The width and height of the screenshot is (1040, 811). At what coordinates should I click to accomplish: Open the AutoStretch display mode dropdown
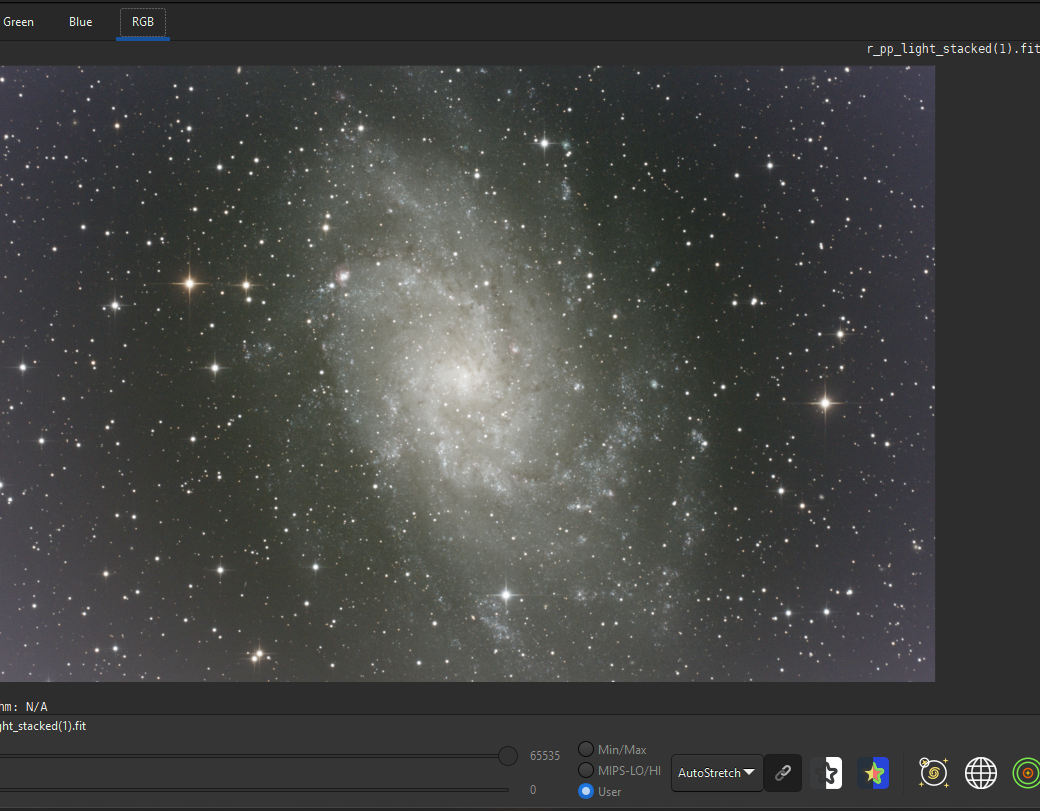716,773
